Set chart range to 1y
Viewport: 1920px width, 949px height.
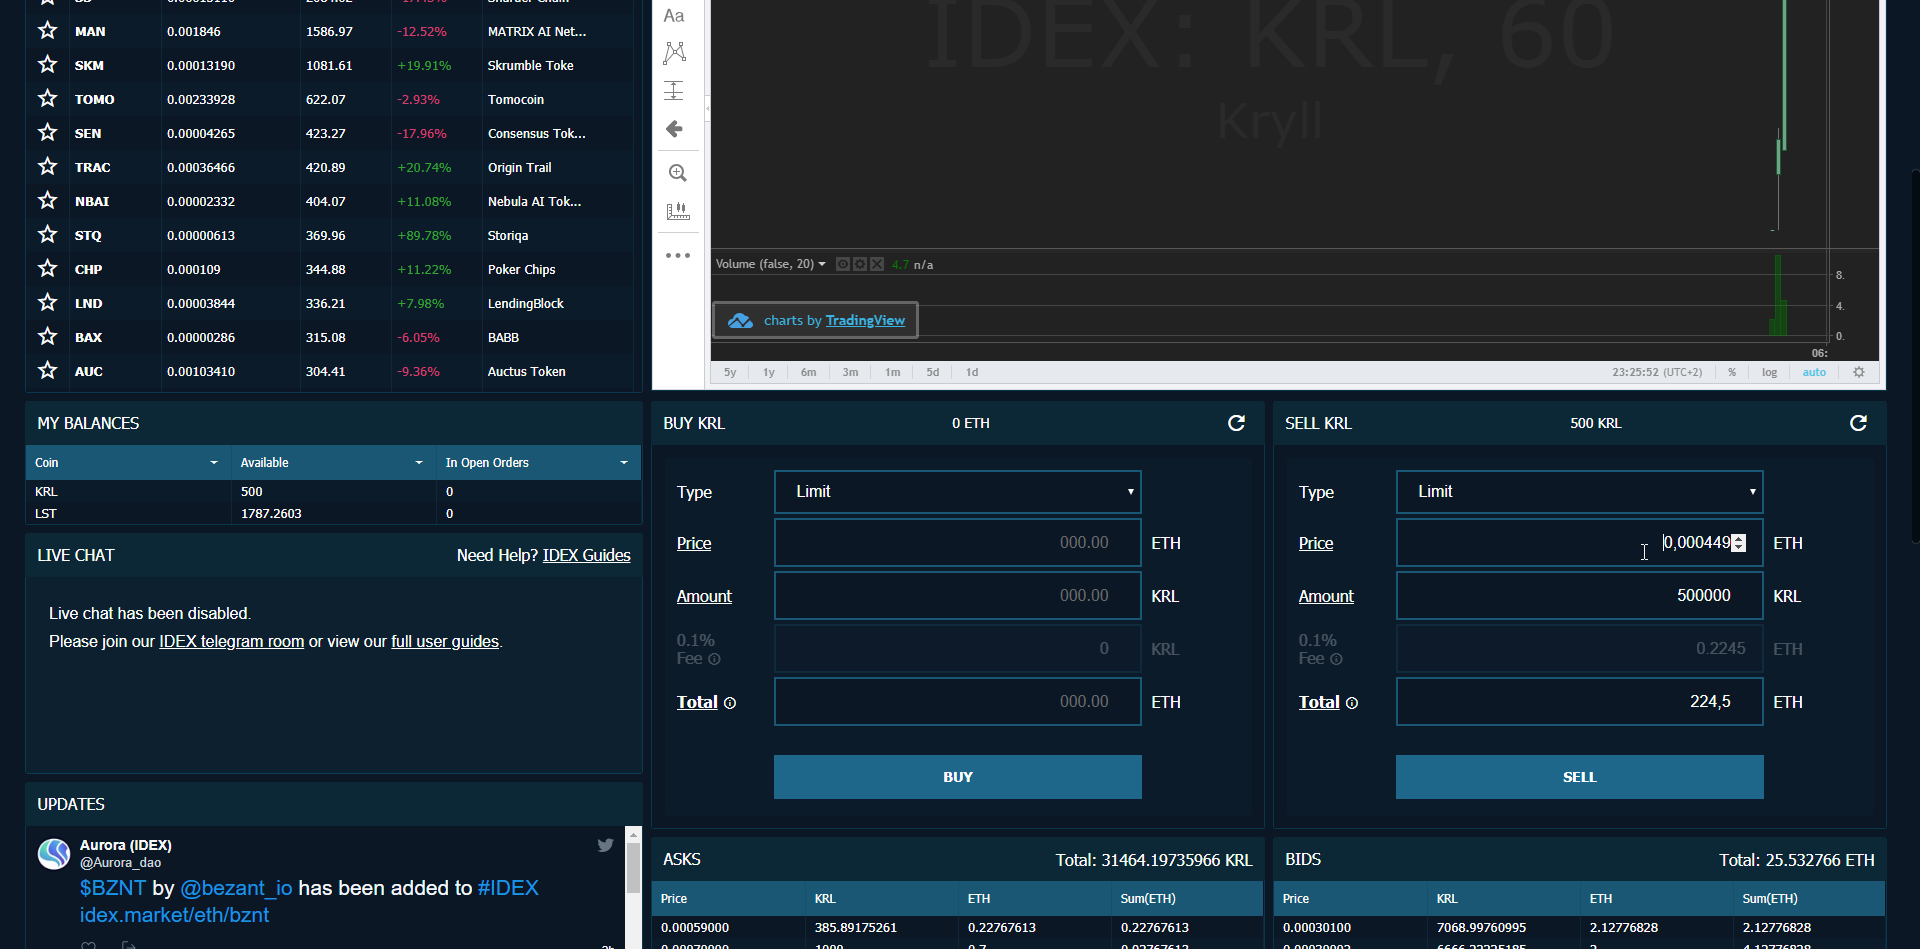769,372
